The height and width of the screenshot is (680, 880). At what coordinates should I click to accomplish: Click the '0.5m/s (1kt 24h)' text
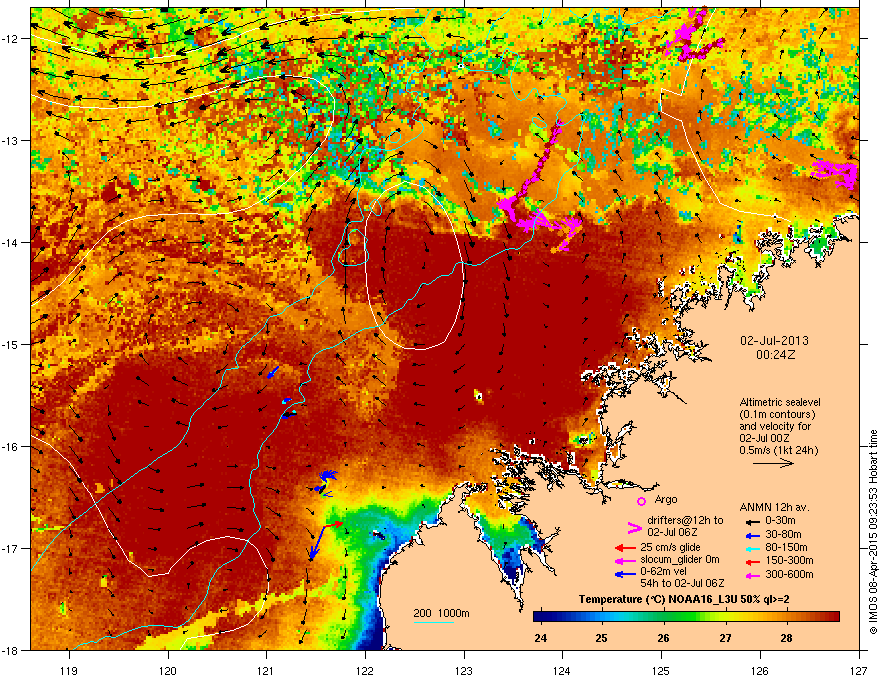[778, 451]
